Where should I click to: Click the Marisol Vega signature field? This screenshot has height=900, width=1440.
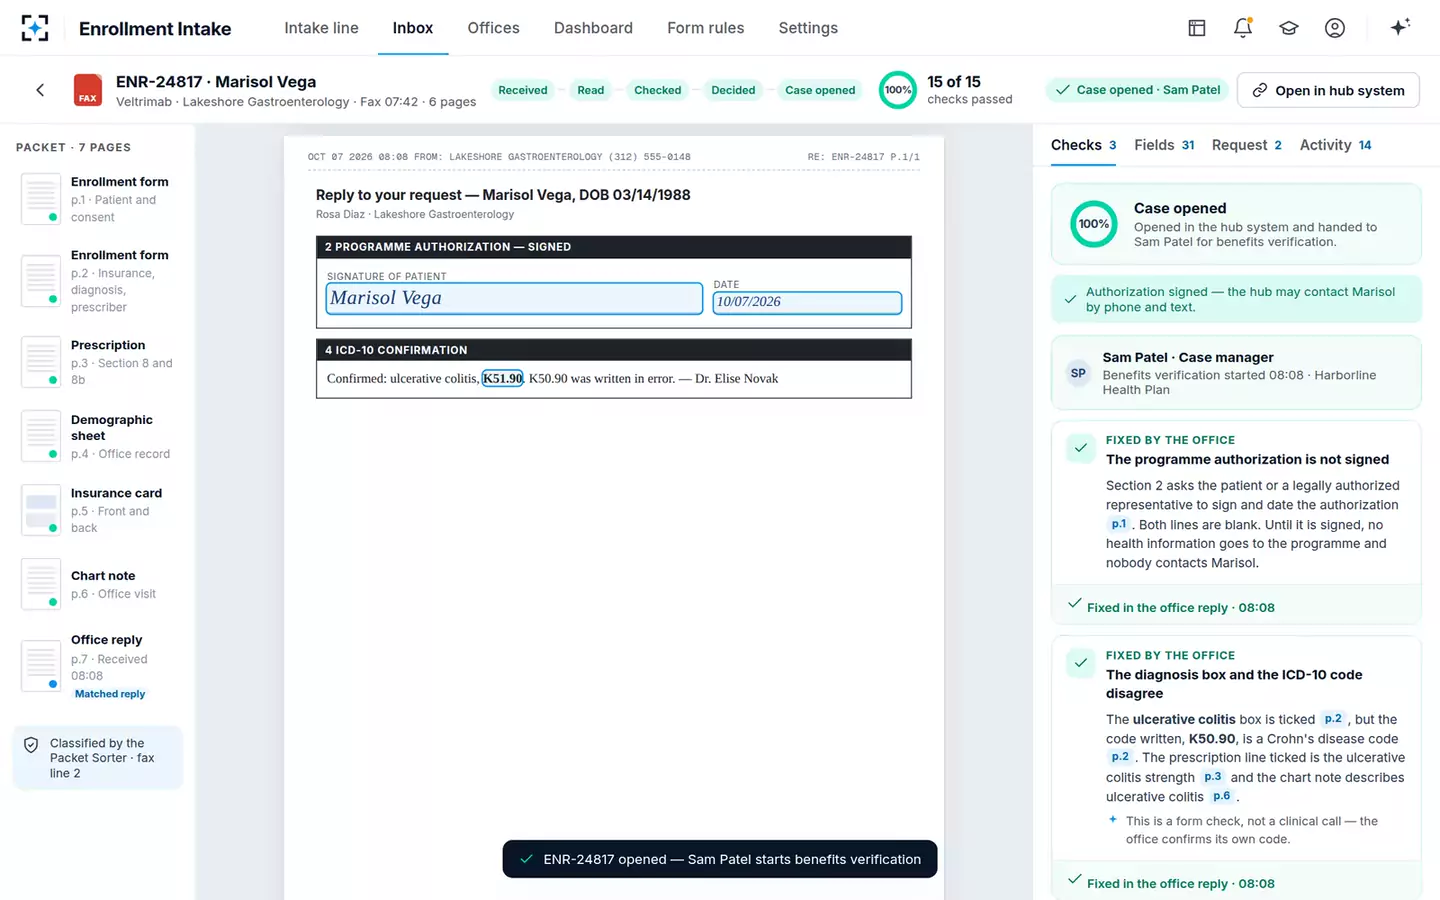[514, 298]
